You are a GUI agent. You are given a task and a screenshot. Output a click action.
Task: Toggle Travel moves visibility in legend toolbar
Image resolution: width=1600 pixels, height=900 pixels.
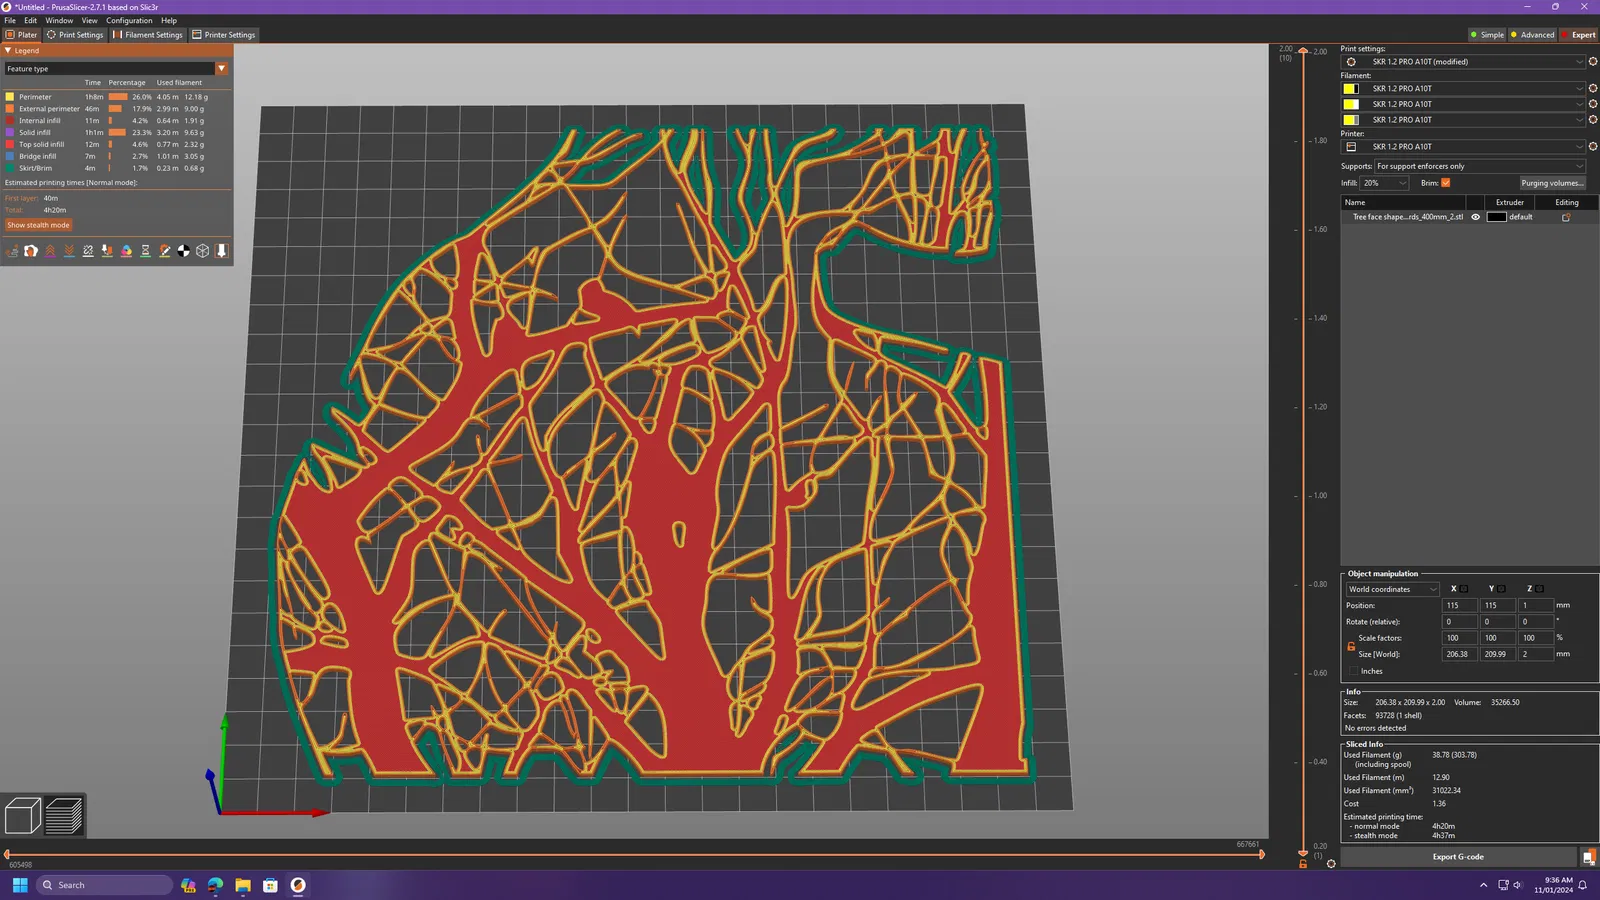(x=12, y=251)
